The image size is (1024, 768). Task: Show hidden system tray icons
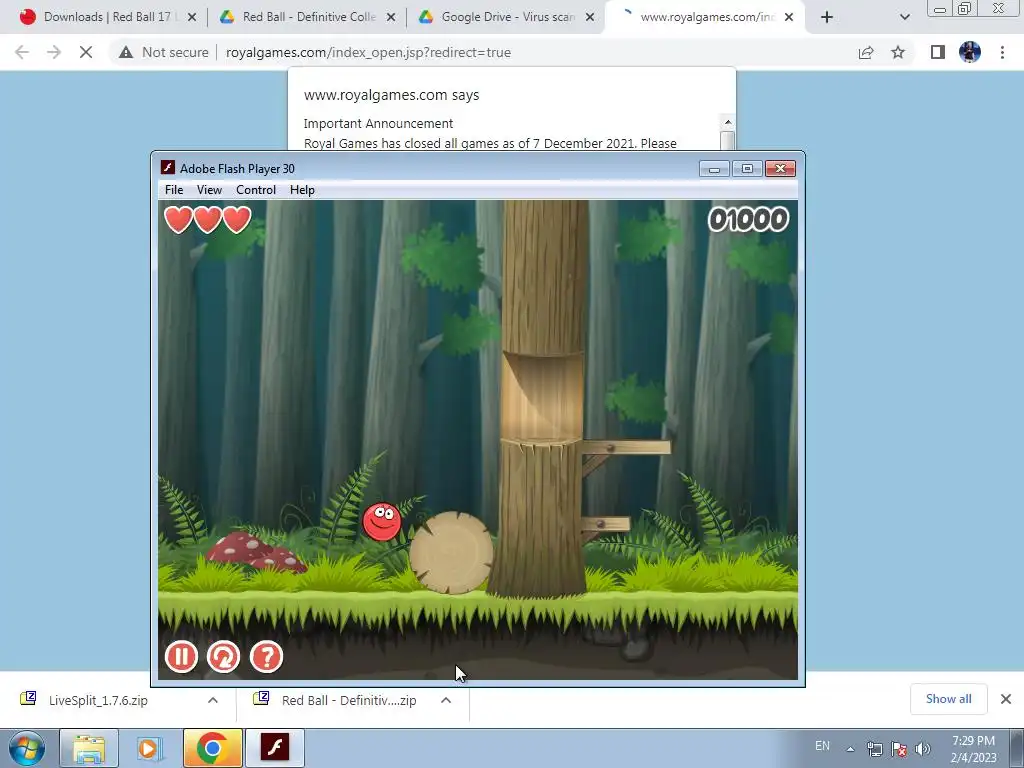tap(850, 749)
